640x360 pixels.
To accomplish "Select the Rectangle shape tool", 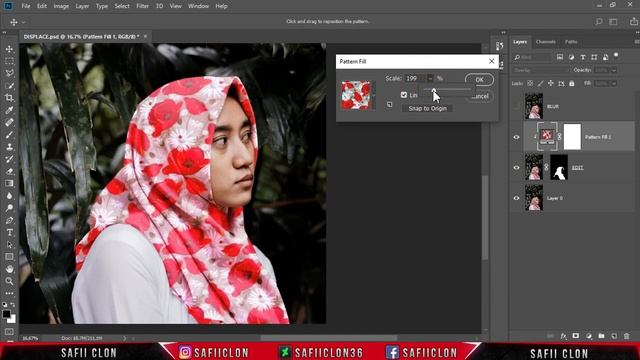I will point(9,257).
